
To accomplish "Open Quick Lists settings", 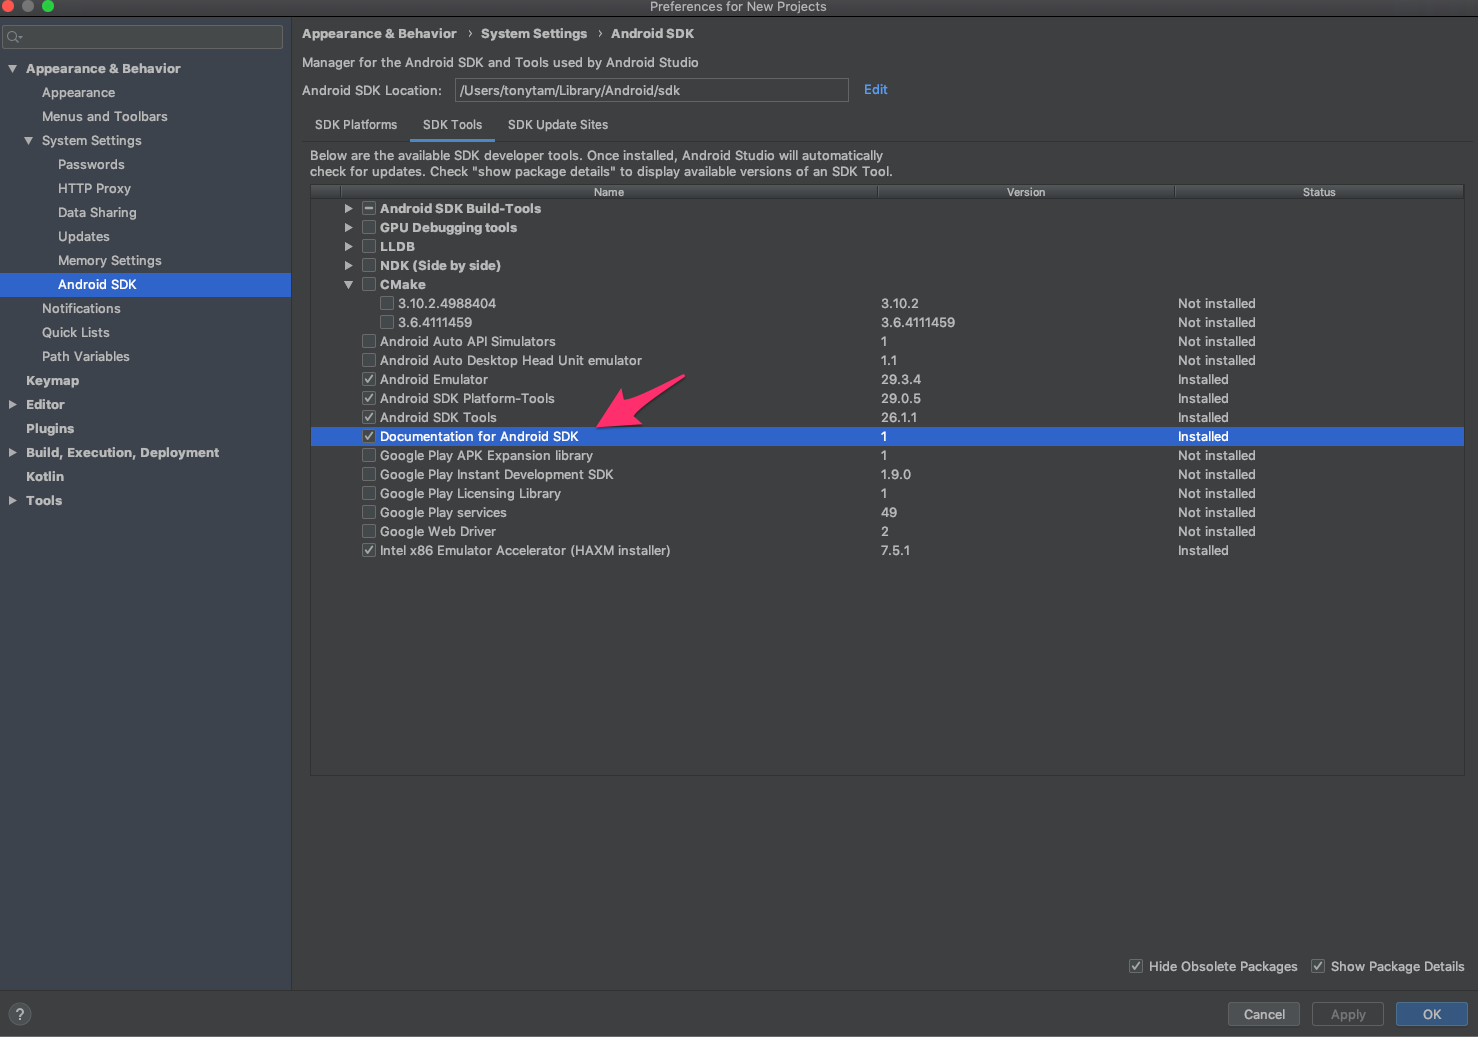I will click(76, 332).
